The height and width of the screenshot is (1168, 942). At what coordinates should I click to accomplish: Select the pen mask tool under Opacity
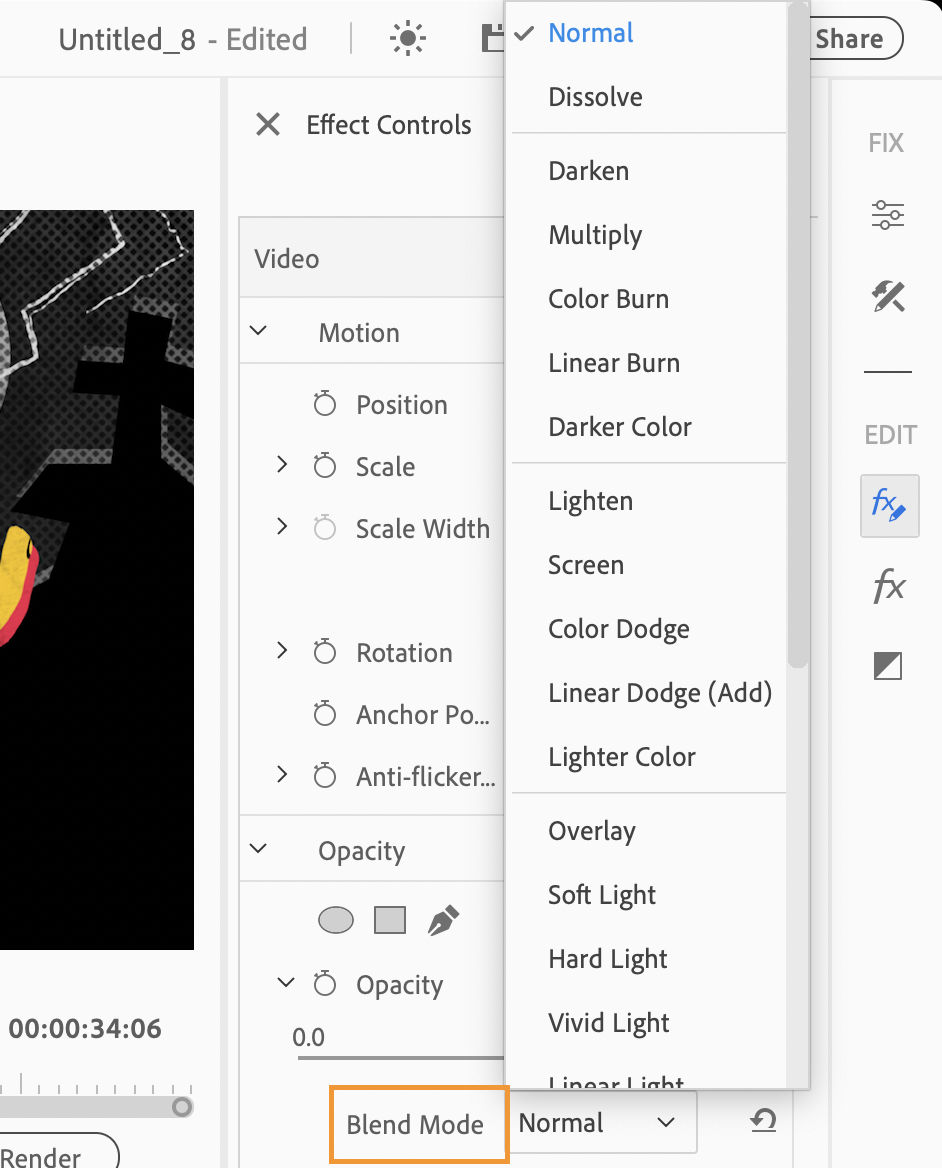(x=441, y=917)
